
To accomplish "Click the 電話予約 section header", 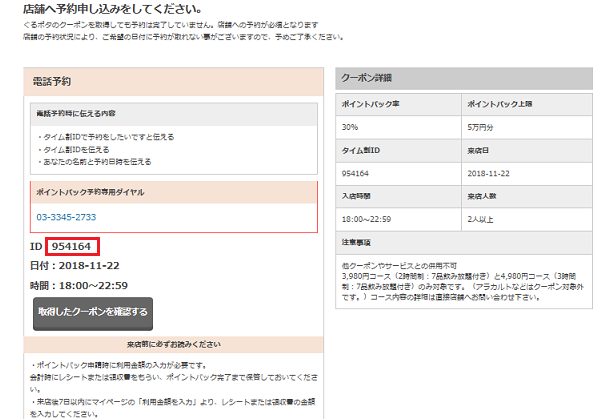I will 174,82.
